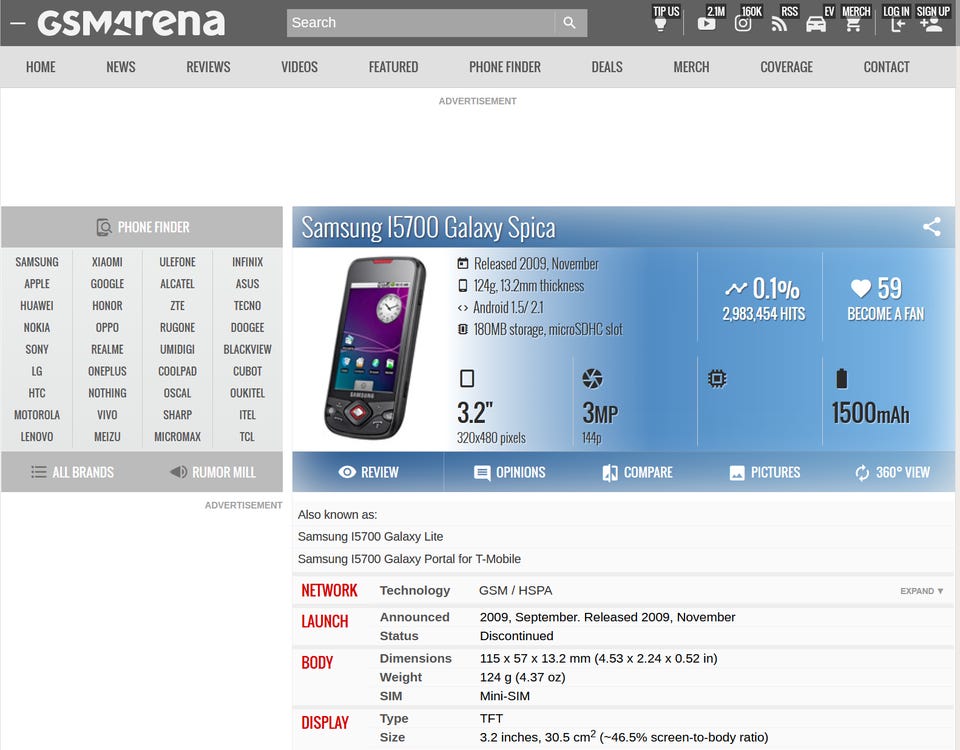Switch to the Opinions tab
960x750 pixels.
[509, 472]
